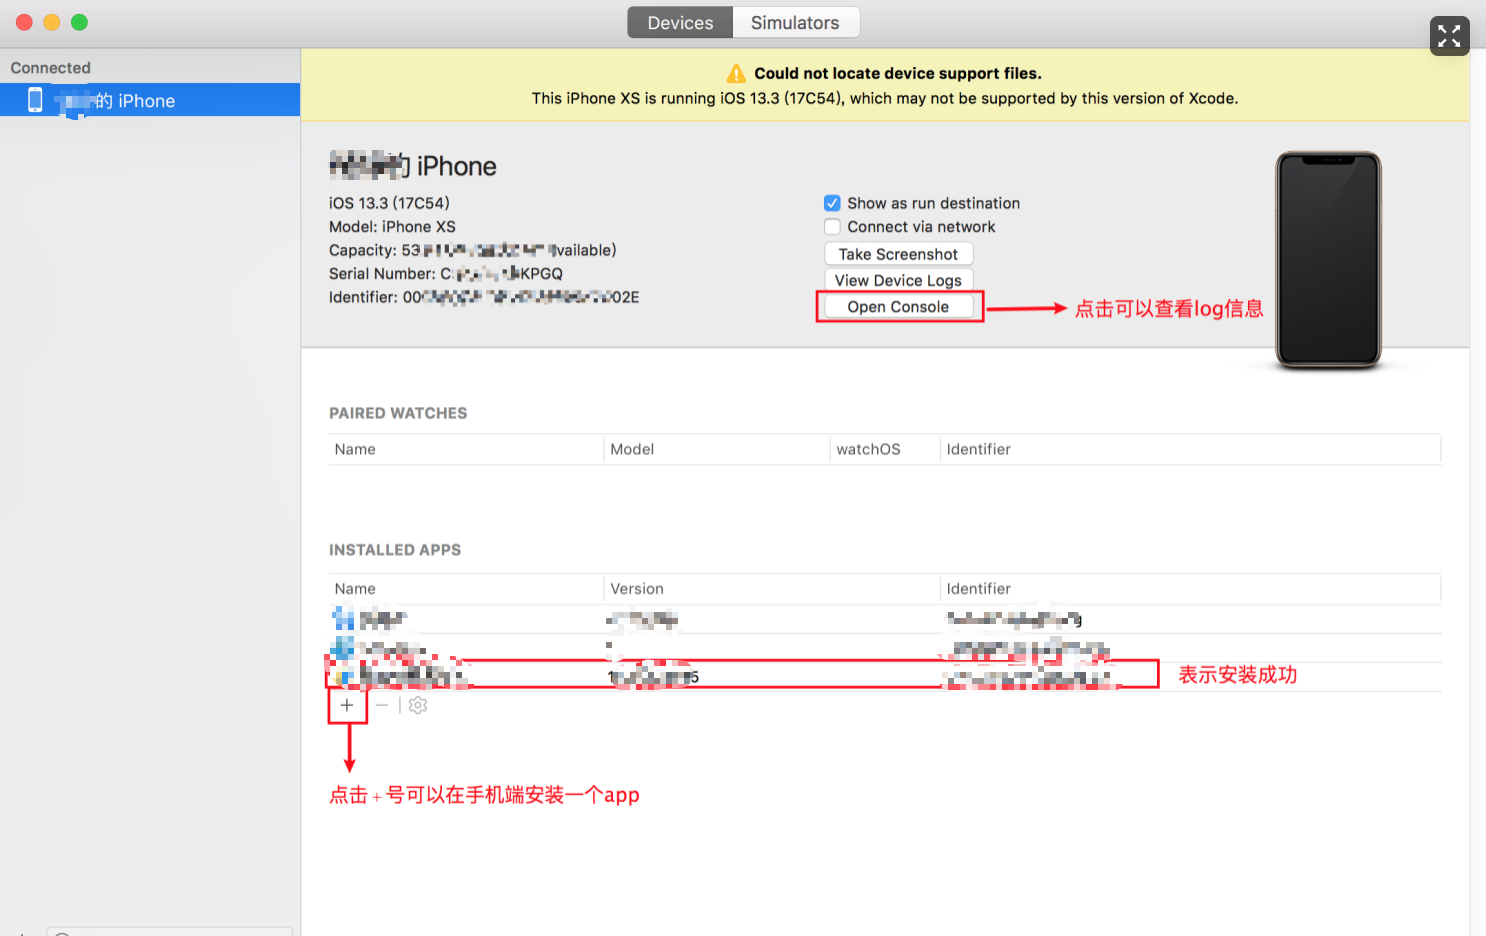Click the Open Console button
The height and width of the screenshot is (936, 1486).
pos(898,307)
